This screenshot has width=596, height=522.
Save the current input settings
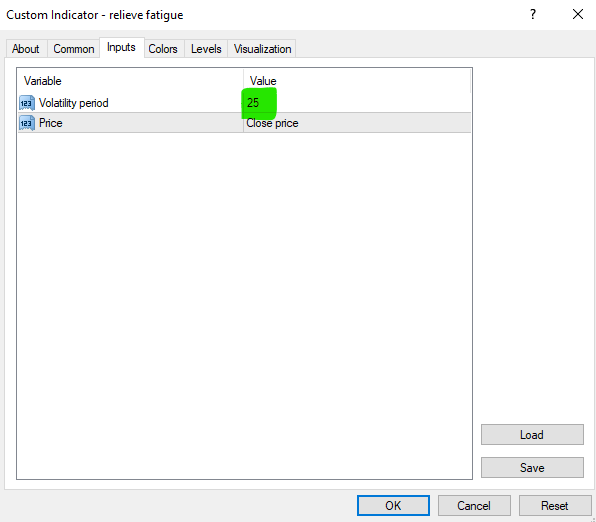[x=532, y=468]
